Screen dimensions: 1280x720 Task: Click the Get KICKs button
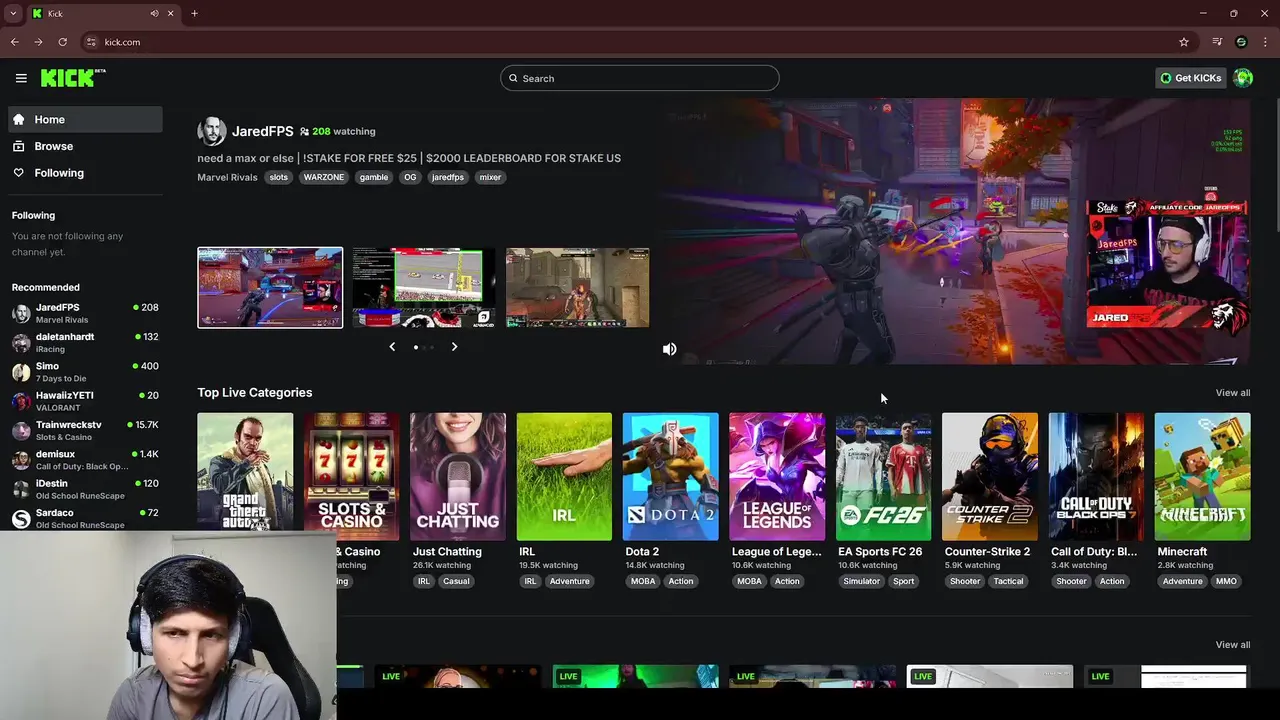point(1190,78)
